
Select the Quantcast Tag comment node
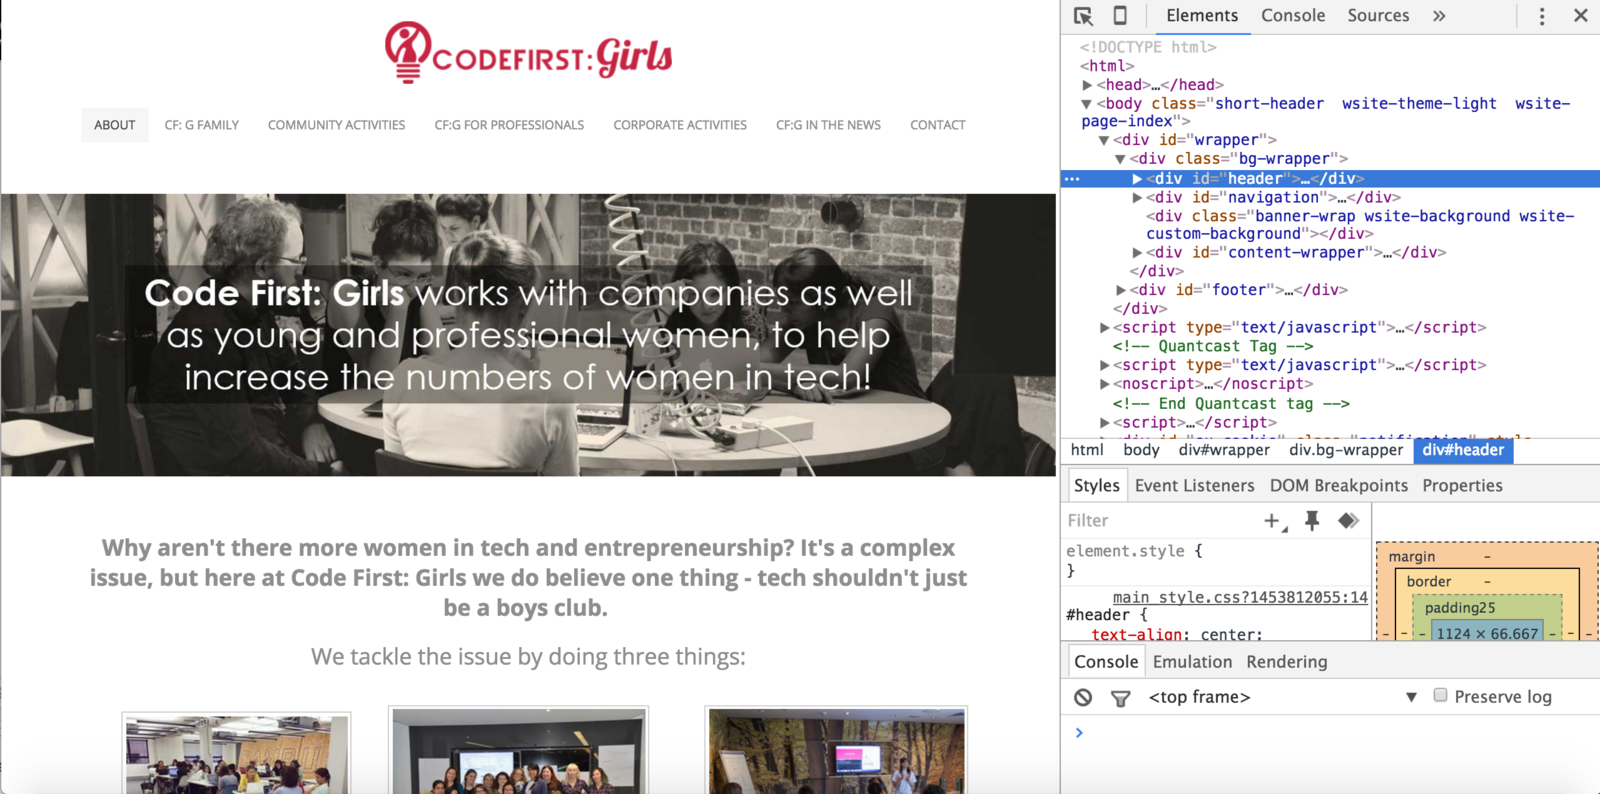1213,346
